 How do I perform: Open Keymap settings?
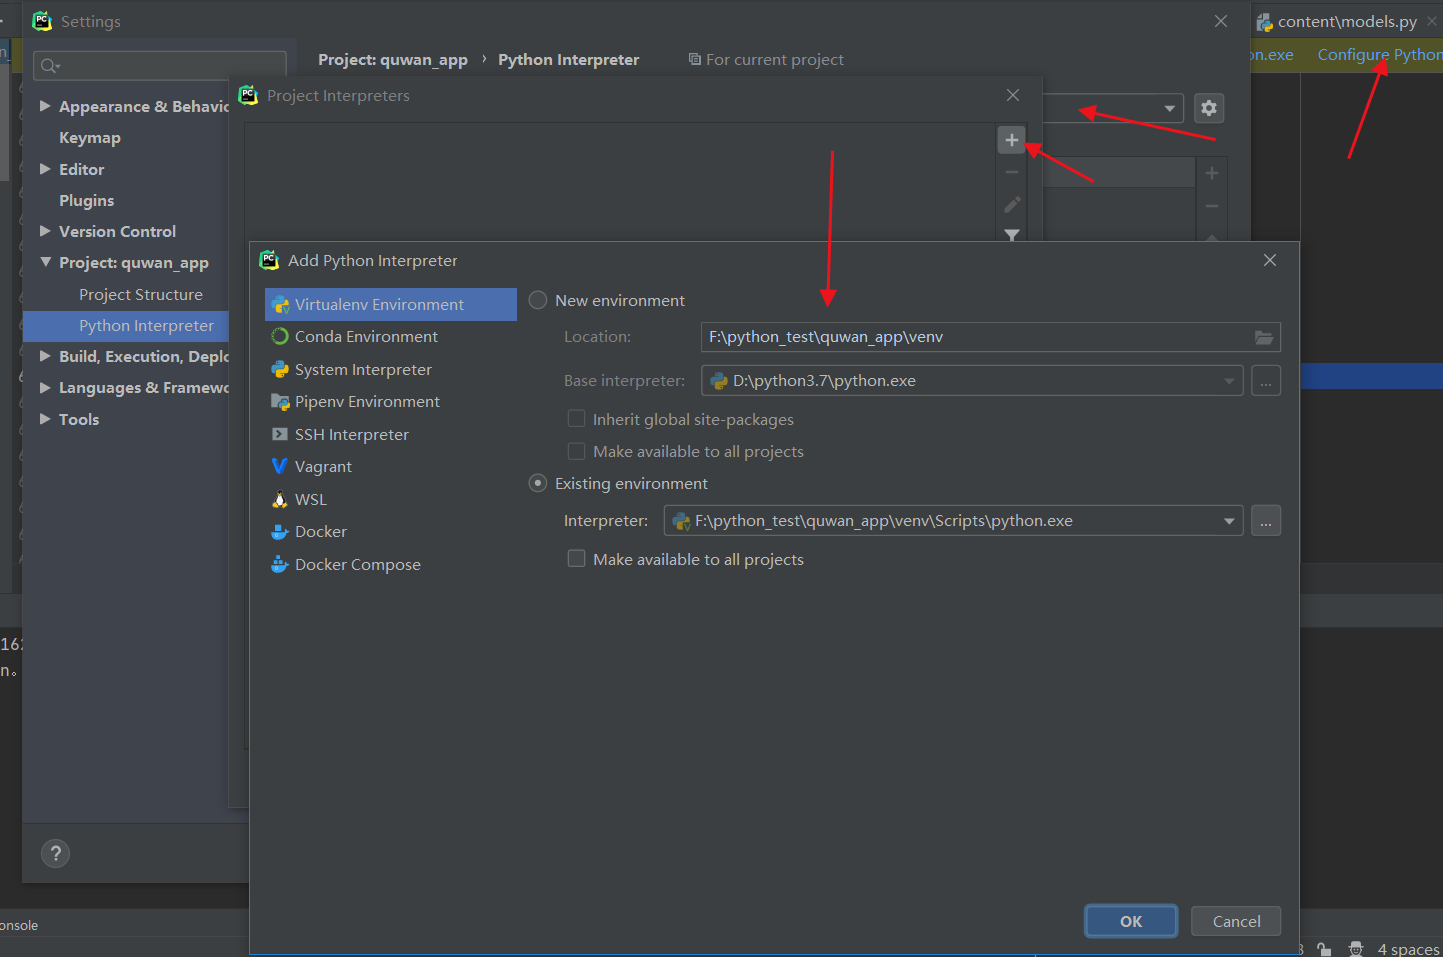click(x=90, y=137)
